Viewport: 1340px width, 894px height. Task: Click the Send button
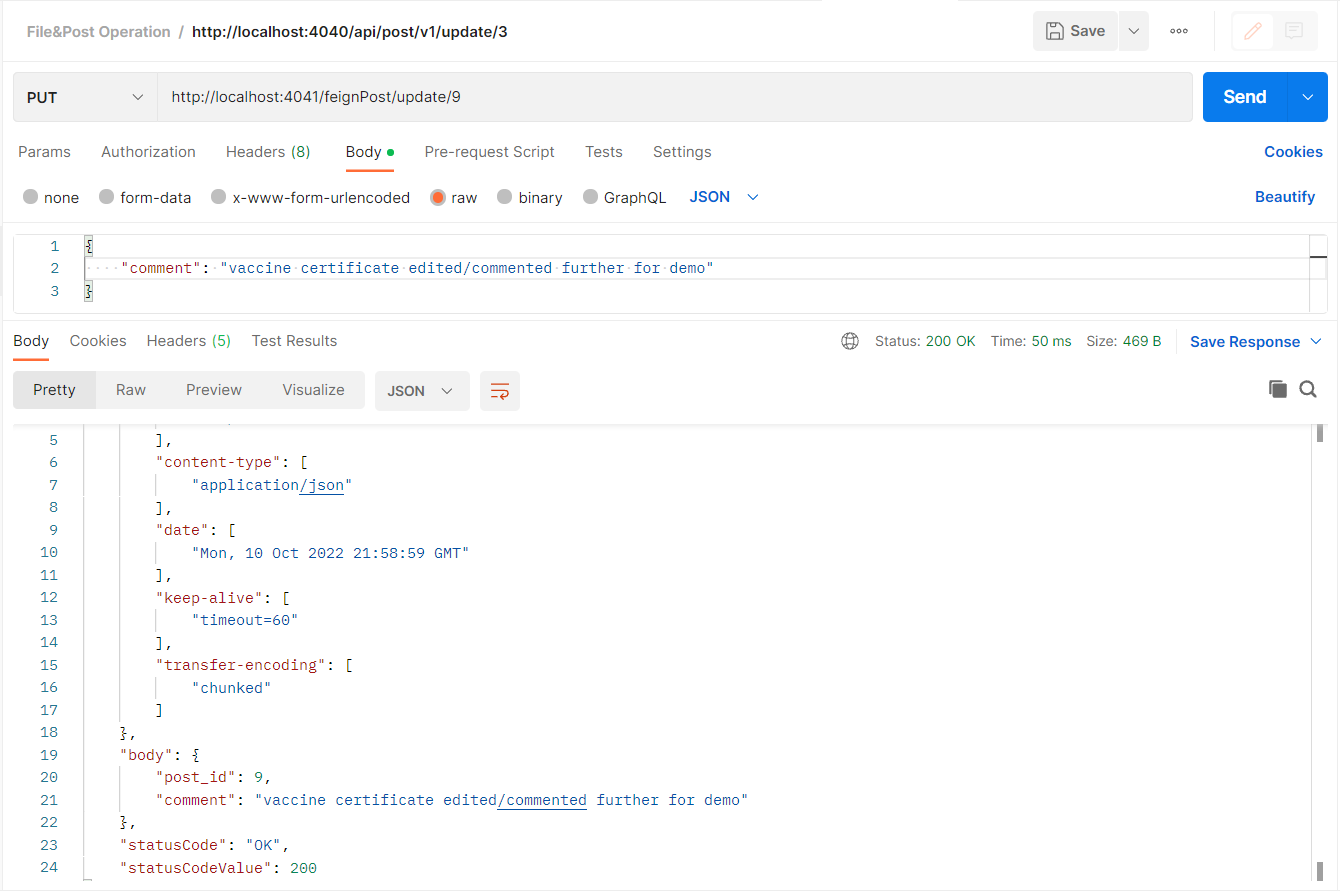click(x=1242, y=96)
